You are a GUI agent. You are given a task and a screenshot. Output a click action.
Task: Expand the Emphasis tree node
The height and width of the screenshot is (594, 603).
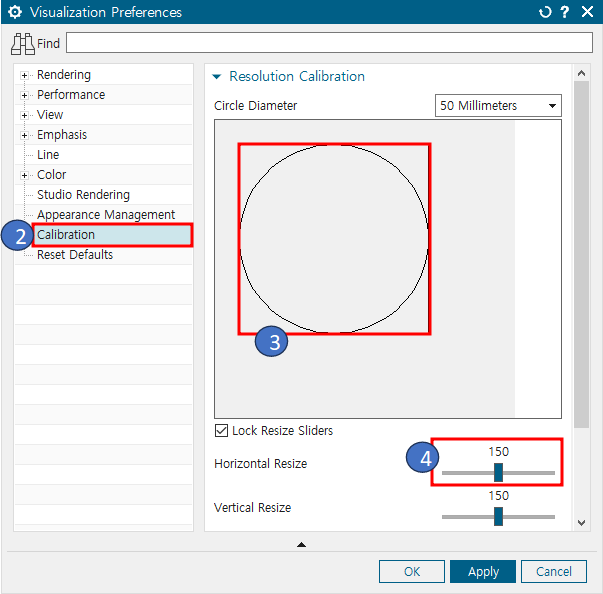tap(24, 135)
